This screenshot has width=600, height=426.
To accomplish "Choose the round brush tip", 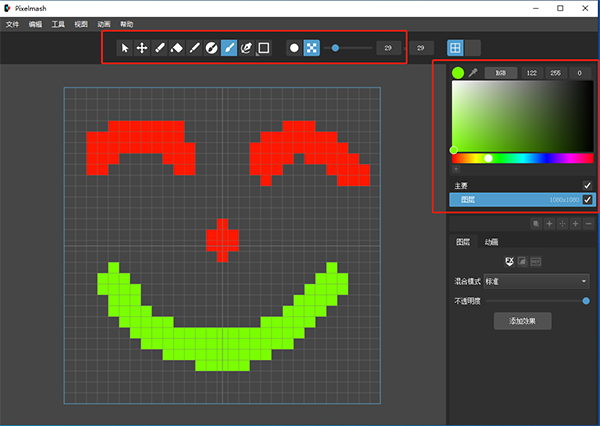I will tap(293, 47).
